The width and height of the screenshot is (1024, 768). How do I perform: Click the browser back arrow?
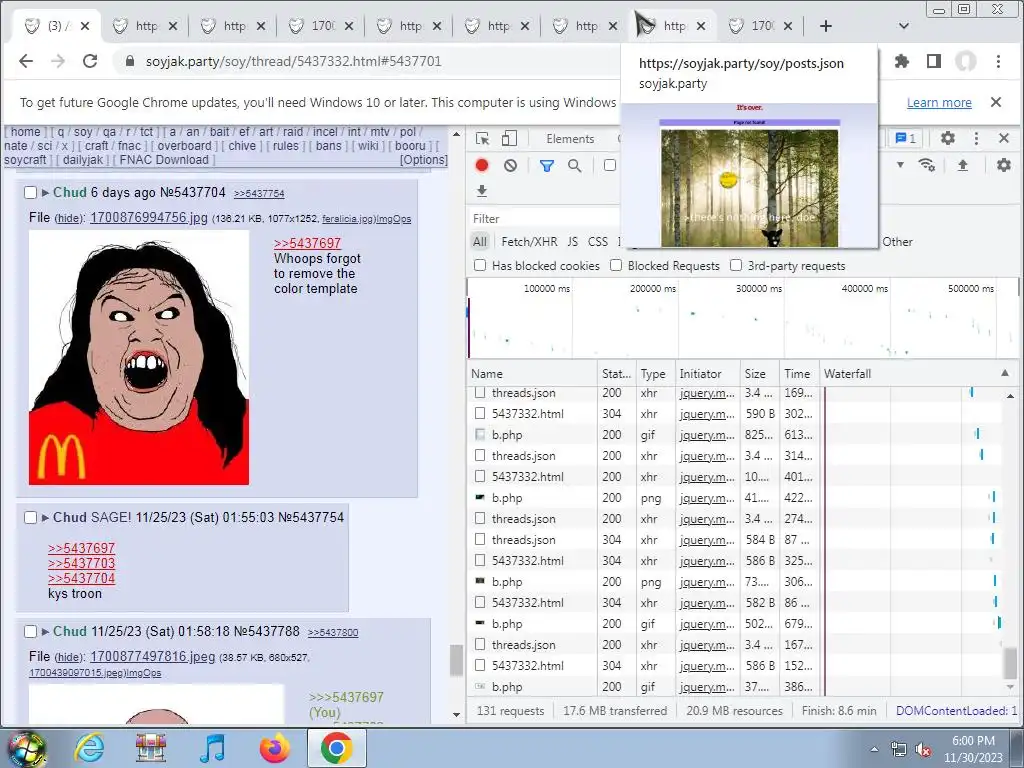tap(25, 61)
